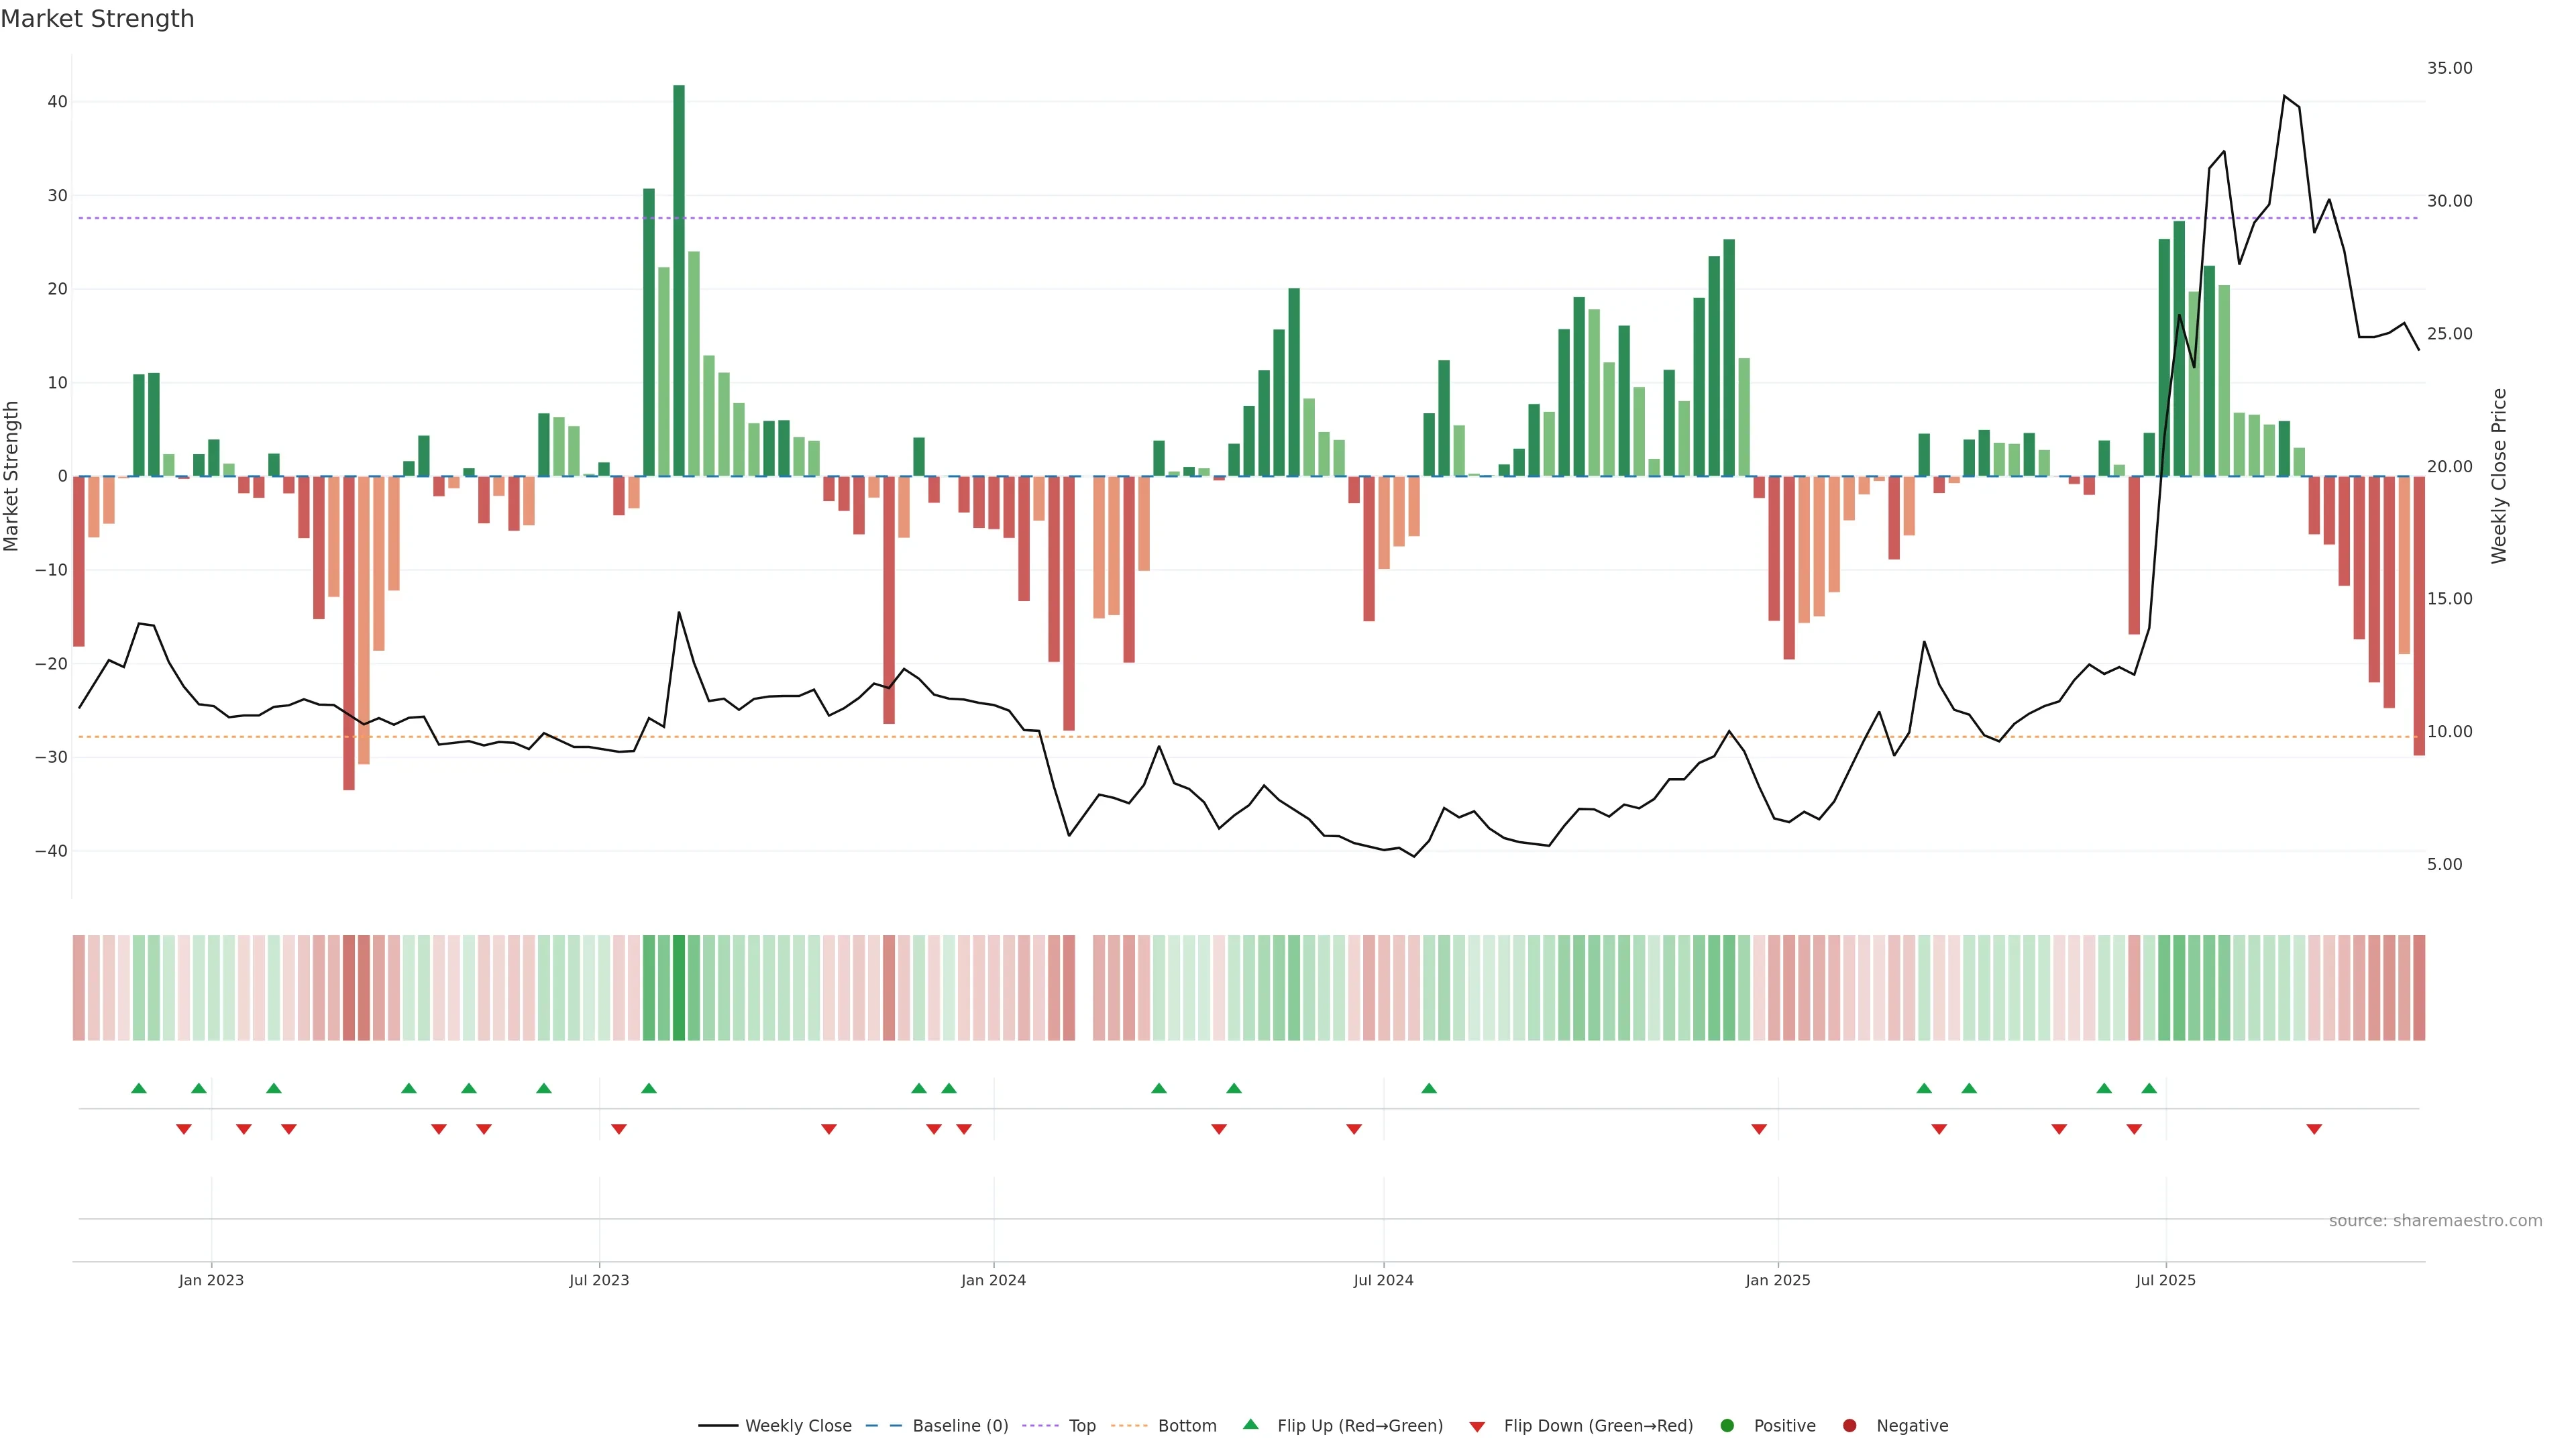Click the Jul 2025 x-axis label
The height and width of the screenshot is (1449, 2576).
tap(2165, 1280)
